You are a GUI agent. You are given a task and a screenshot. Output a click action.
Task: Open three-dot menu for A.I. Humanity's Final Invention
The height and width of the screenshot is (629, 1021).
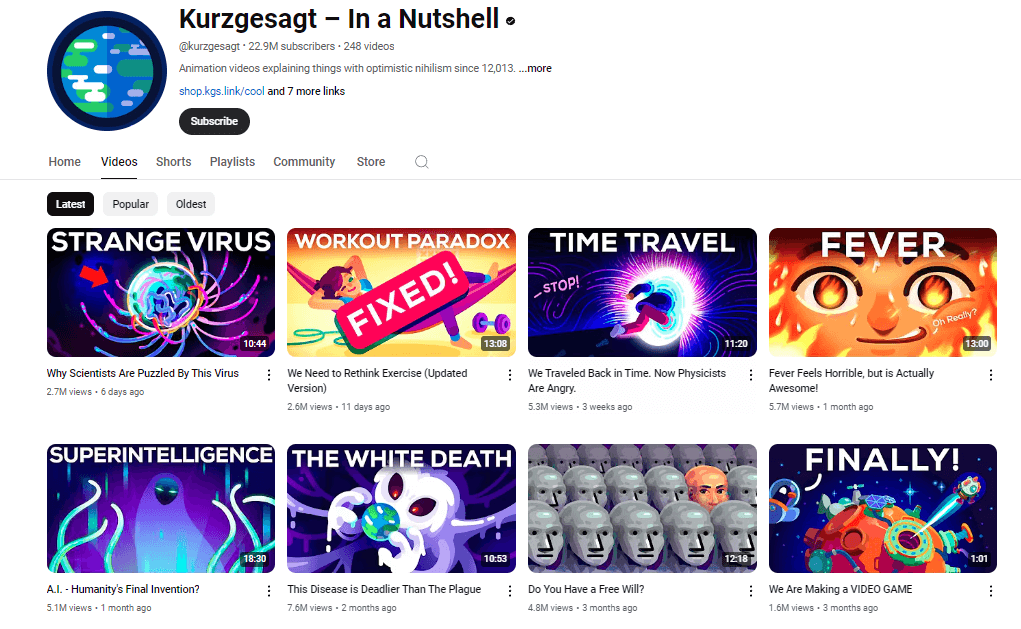268,591
